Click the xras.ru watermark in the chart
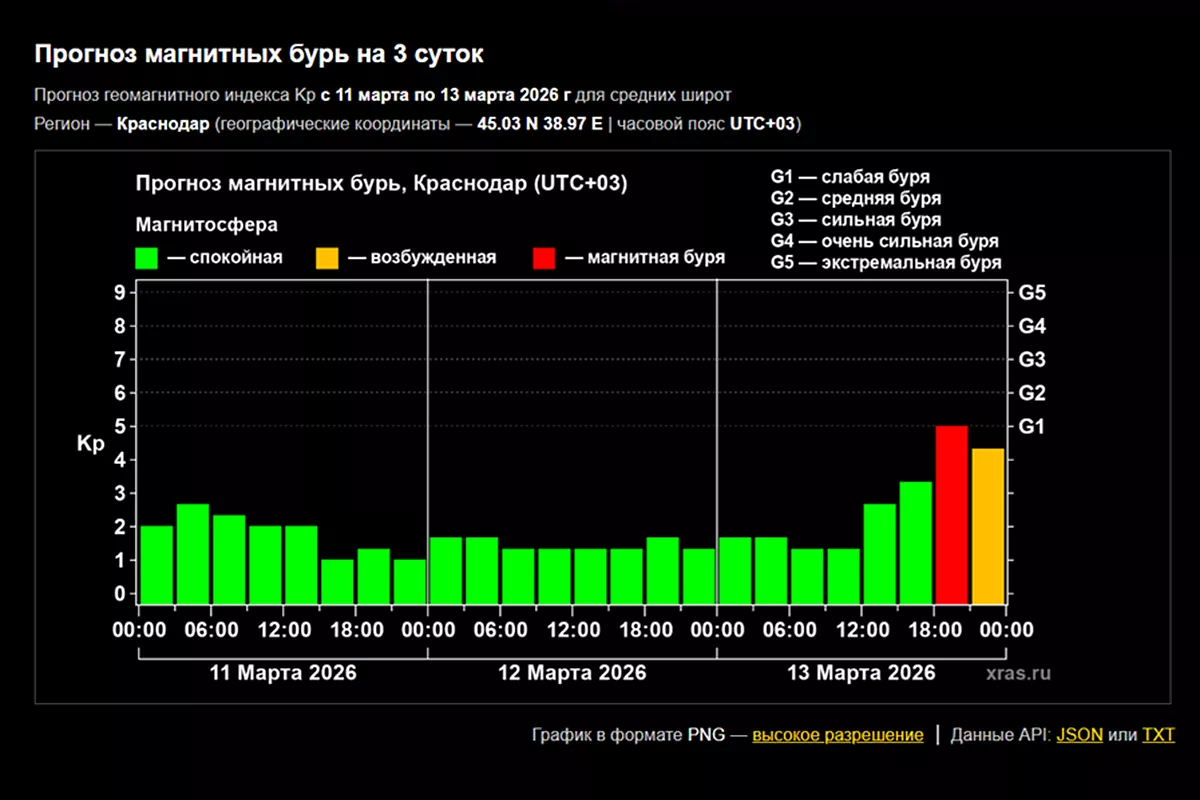 (x=1016, y=673)
